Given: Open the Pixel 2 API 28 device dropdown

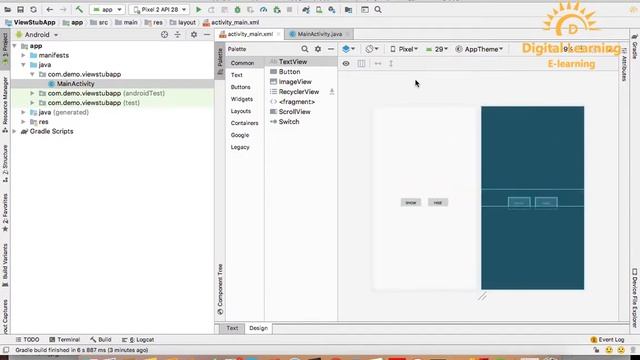Looking at the screenshot, I should (159, 9).
